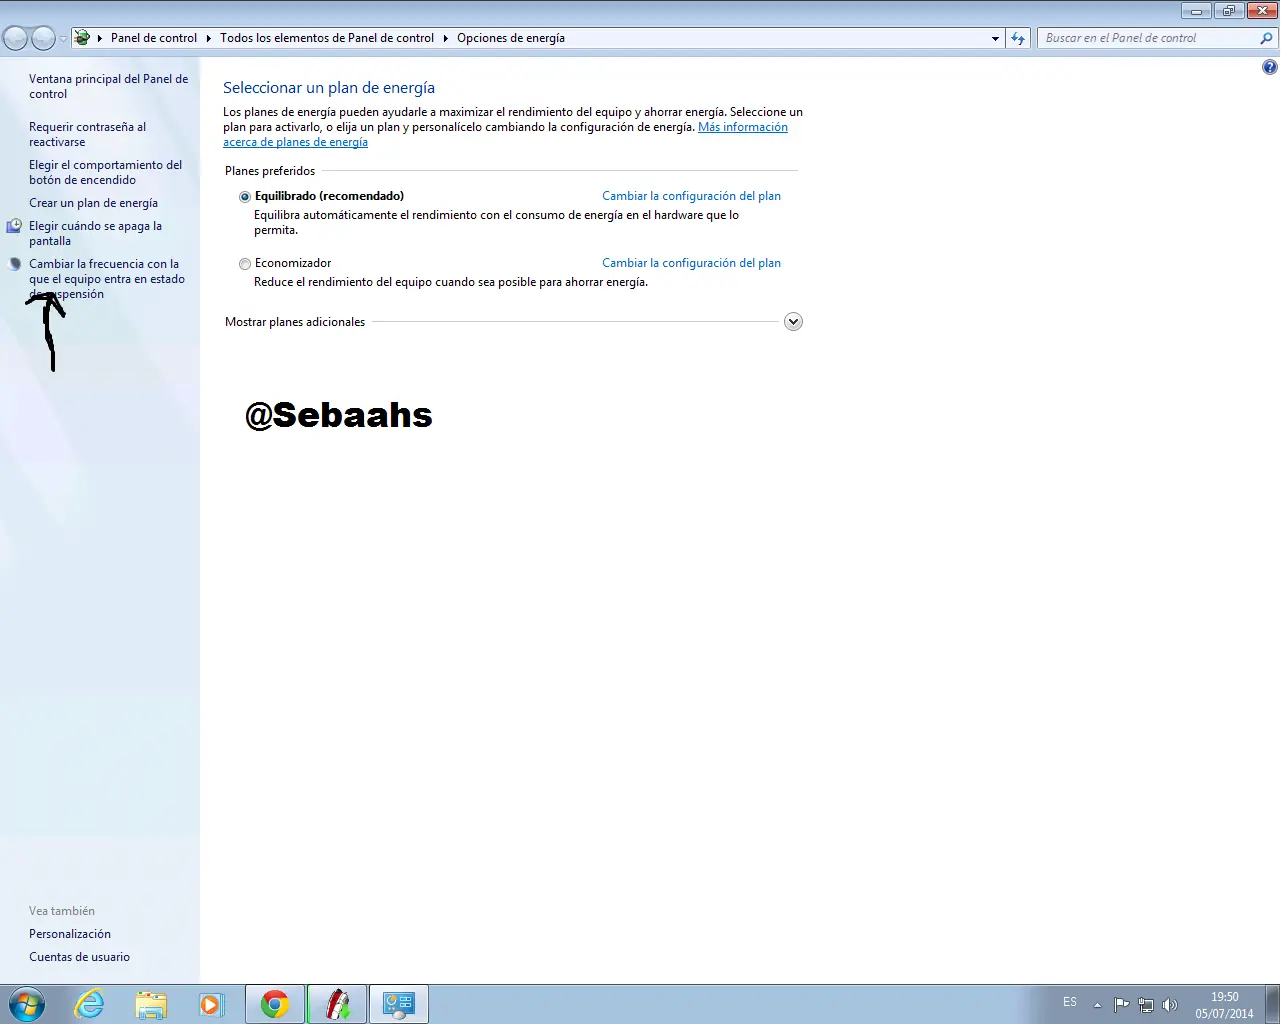Open the Windows Start button

pos(26,1004)
